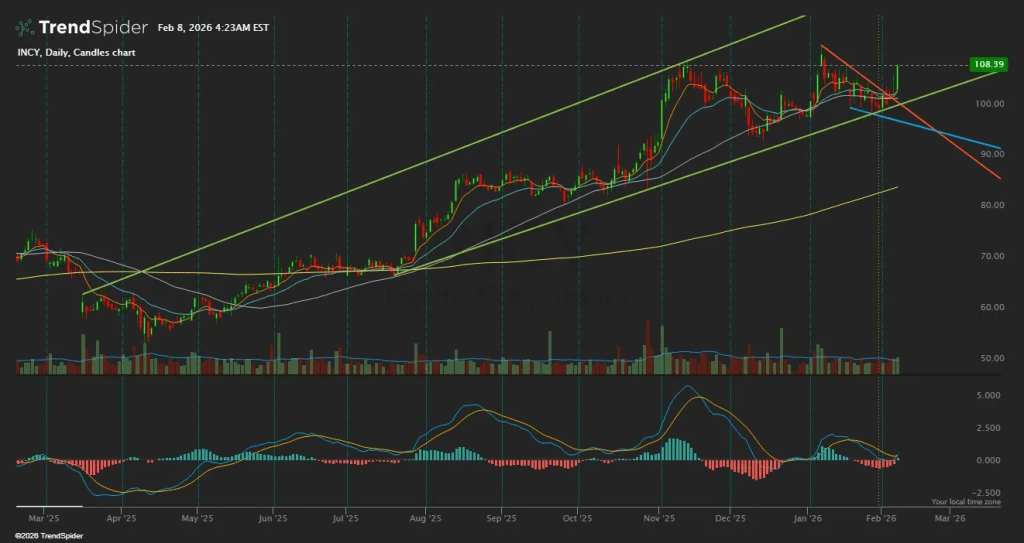Click the "Your local time zone" label

(x=965, y=502)
